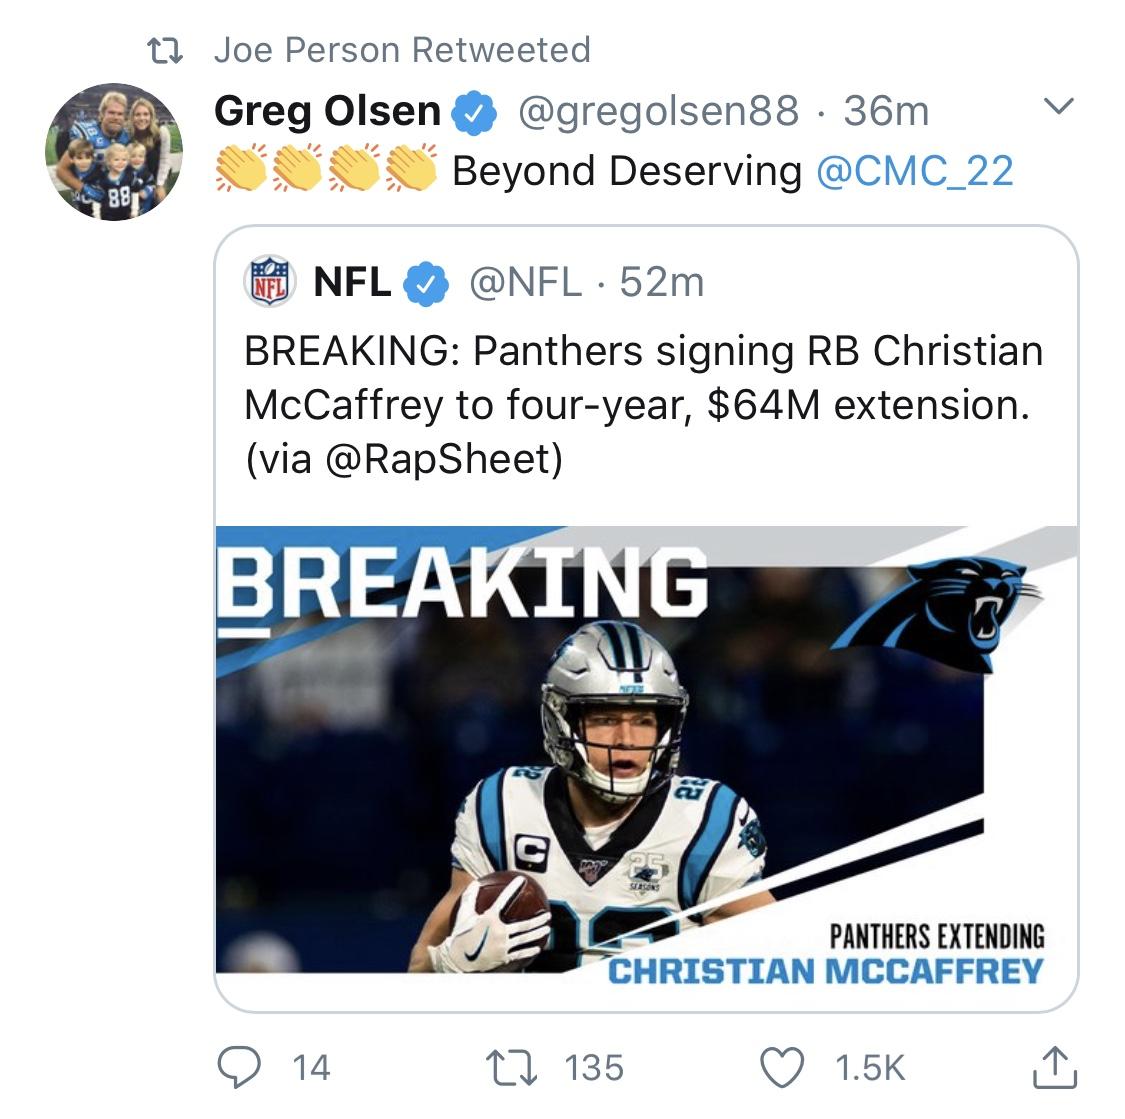Like the tweet with the heart icon

tap(782, 1067)
